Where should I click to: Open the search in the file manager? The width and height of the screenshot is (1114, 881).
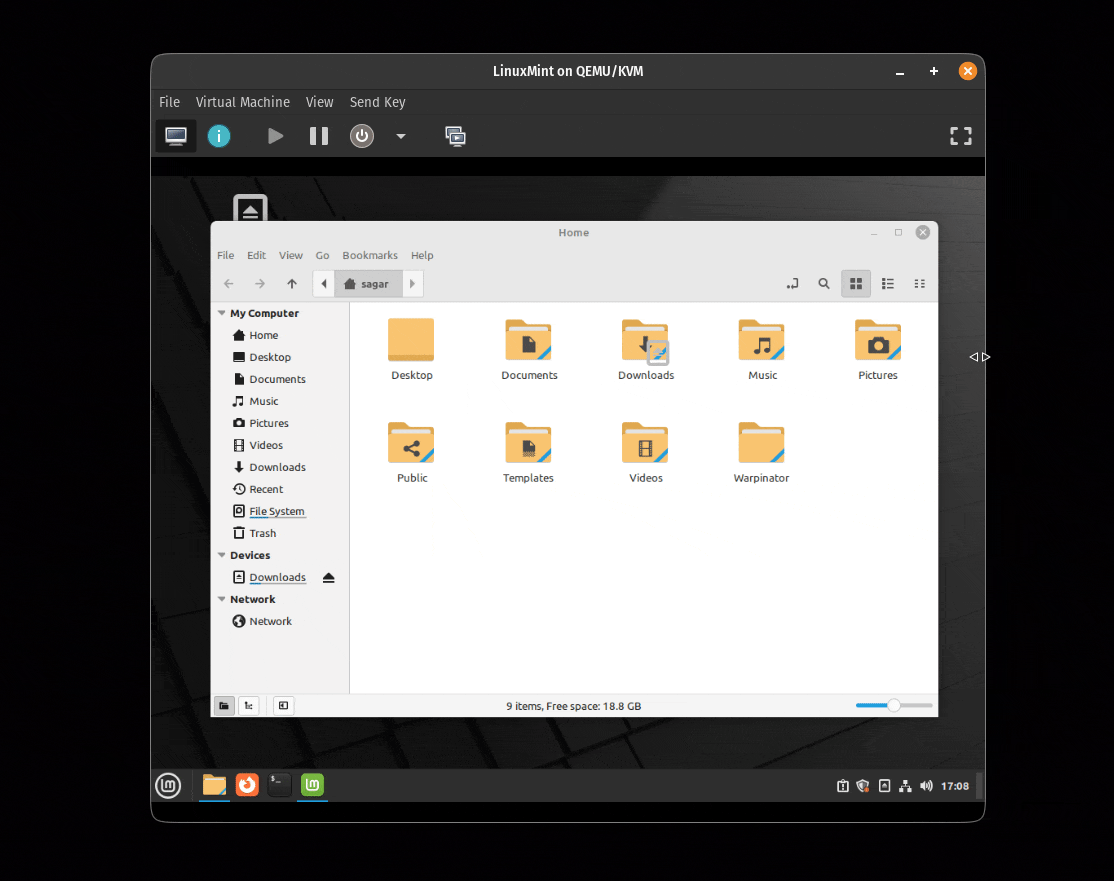click(824, 283)
